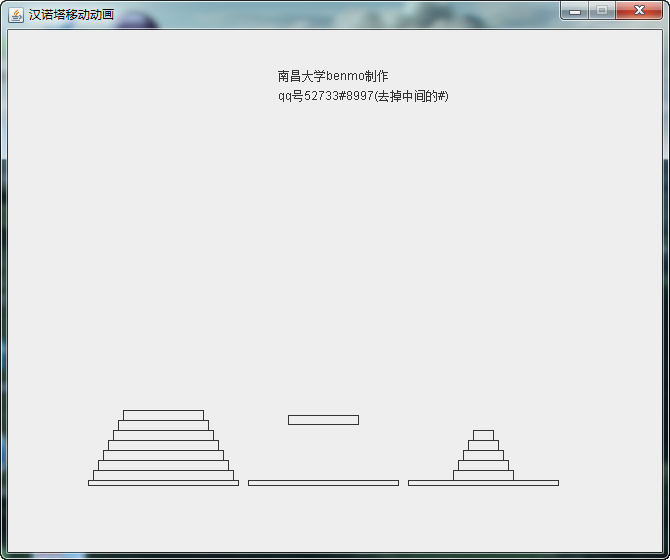The image size is (670, 560).
Task: Click the second disk from bottom on right tower
Action: [483, 465]
